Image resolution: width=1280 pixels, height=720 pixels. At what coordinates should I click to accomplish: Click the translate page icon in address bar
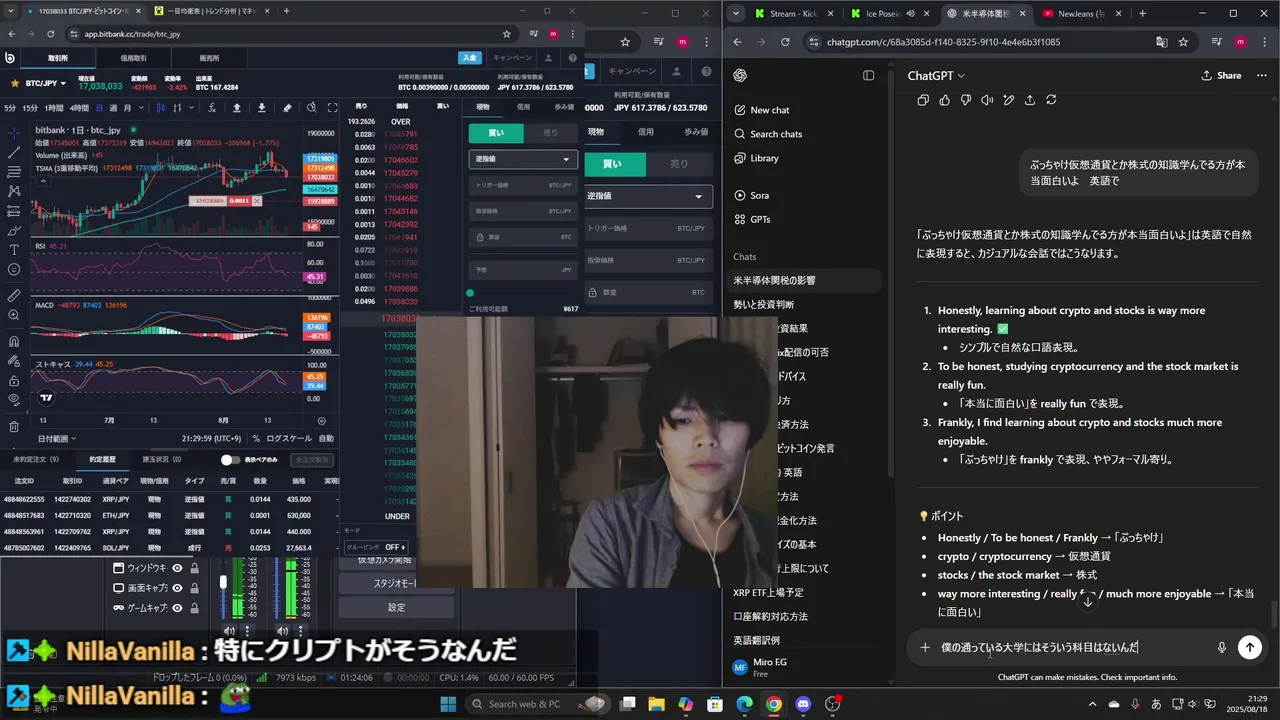(1161, 42)
